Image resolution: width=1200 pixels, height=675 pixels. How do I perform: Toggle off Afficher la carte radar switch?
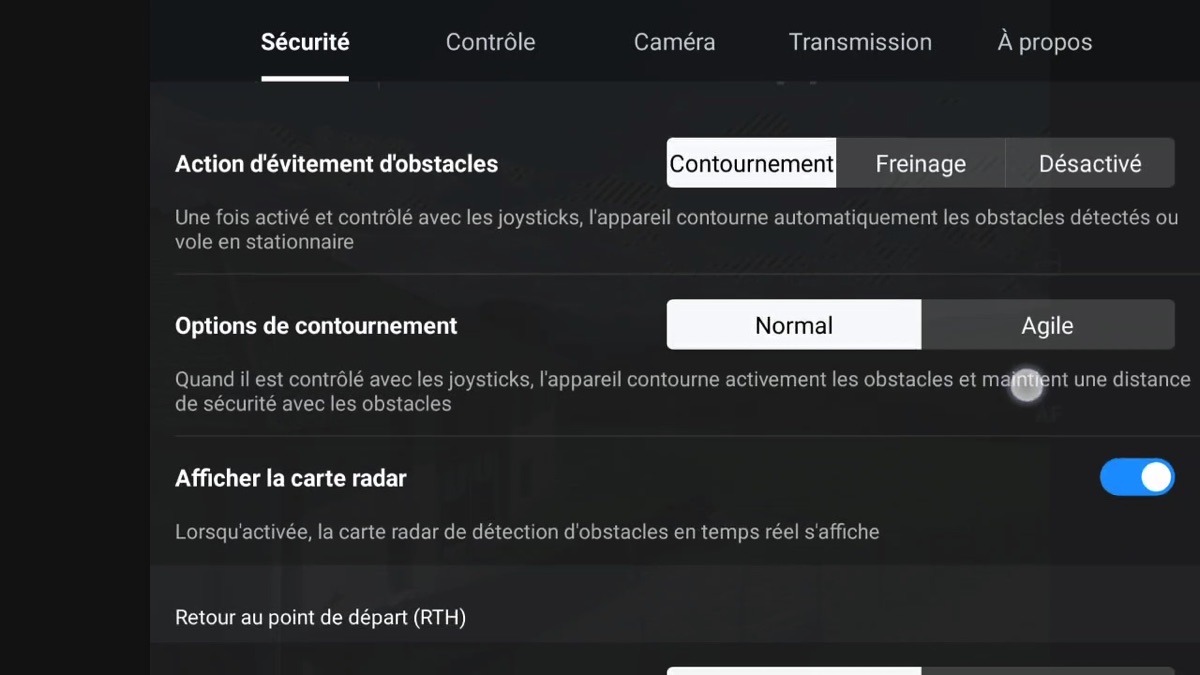click(x=1137, y=477)
